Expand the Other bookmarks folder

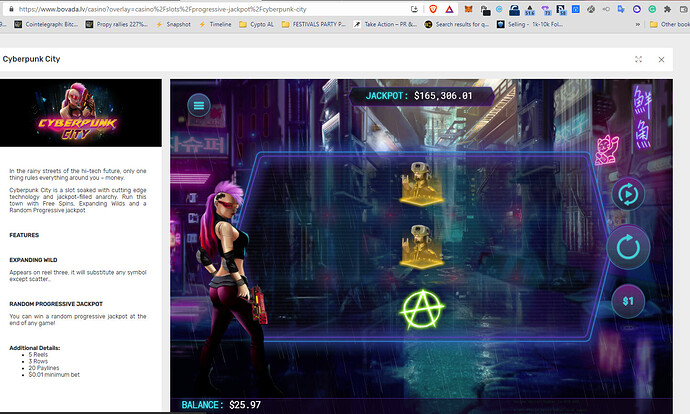click(x=670, y=24)
